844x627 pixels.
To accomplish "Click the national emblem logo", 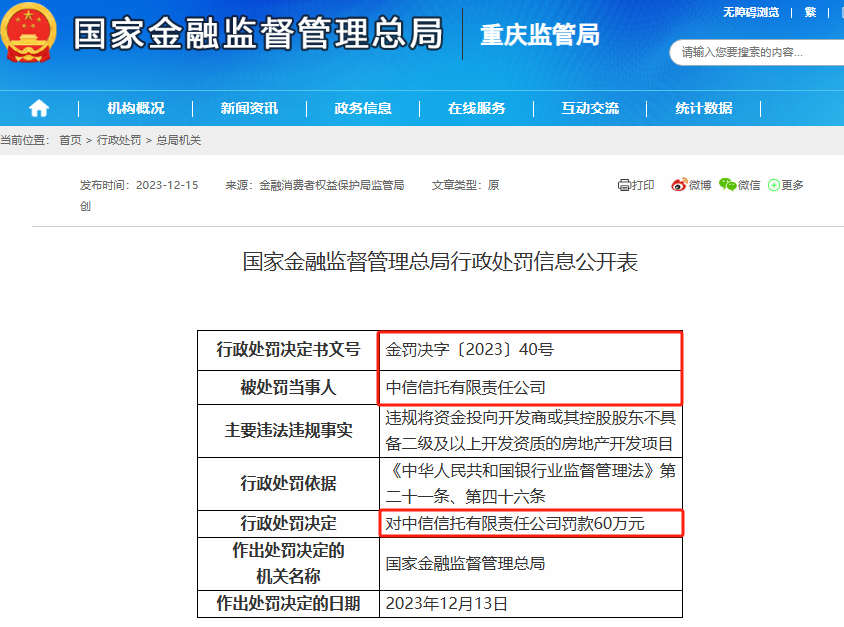I will coord(28,33).
